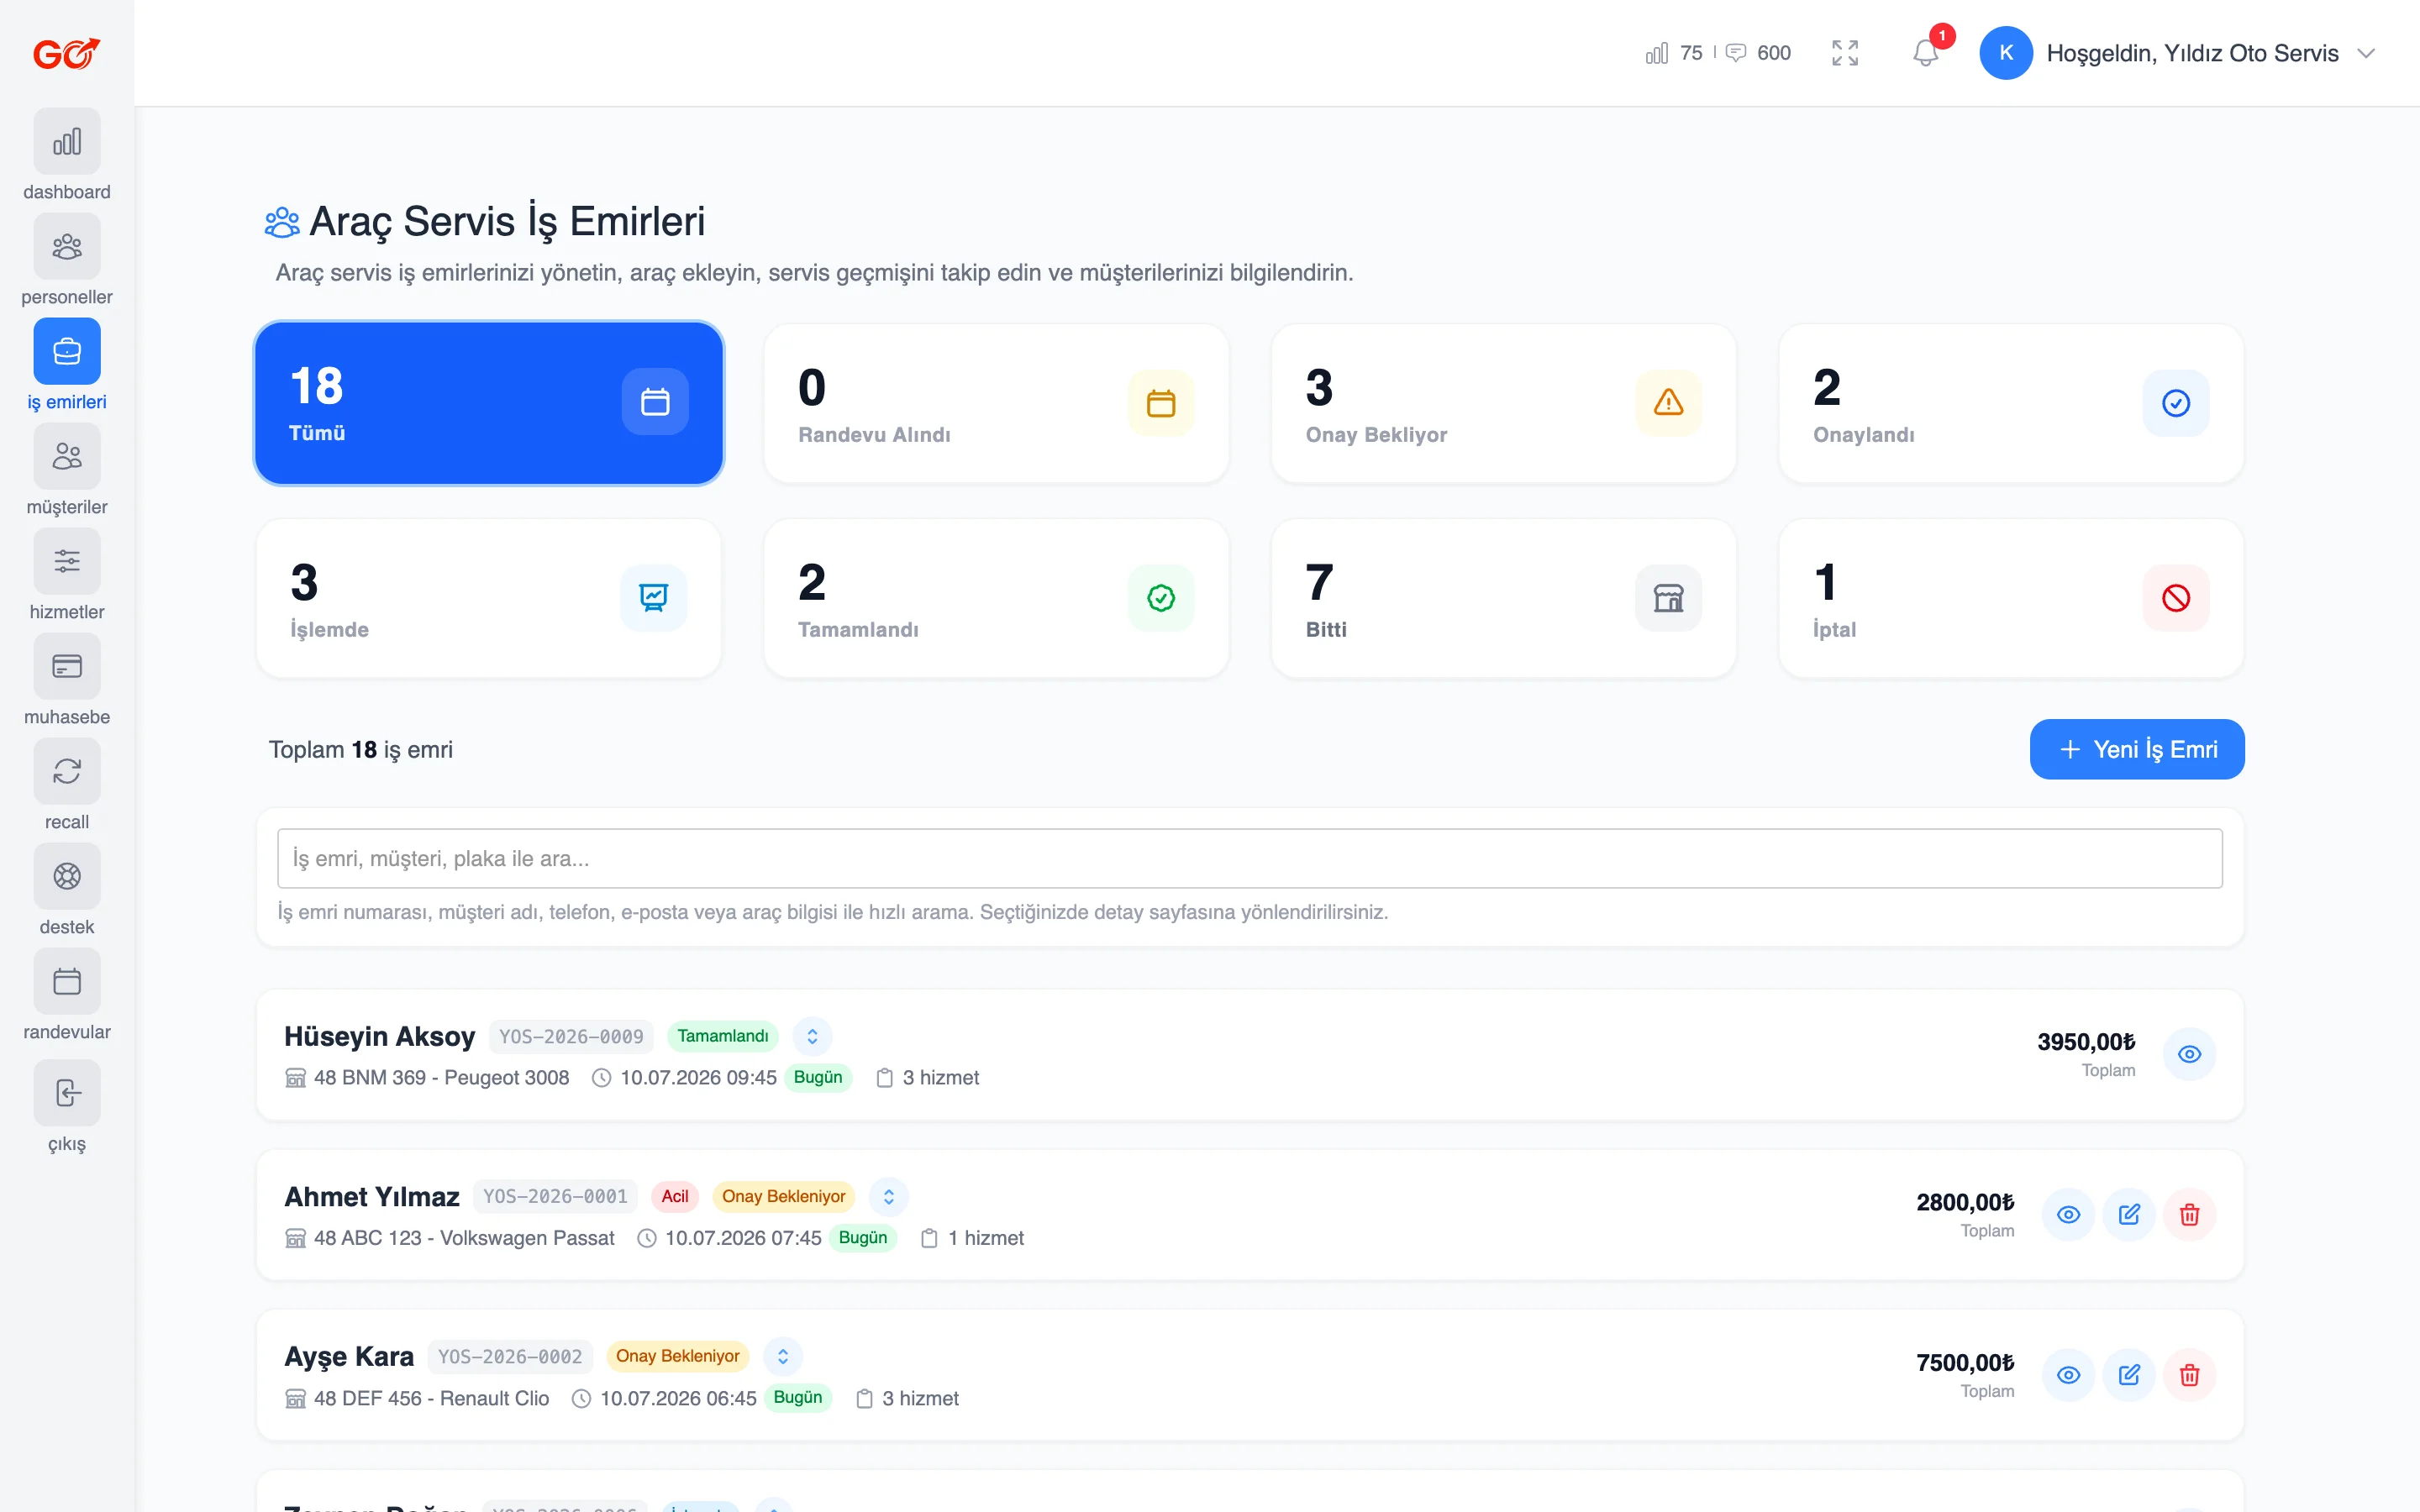The image size is (2420, 1512).
Task: Open notifications bell
Action: click(x=1925, y=53)
